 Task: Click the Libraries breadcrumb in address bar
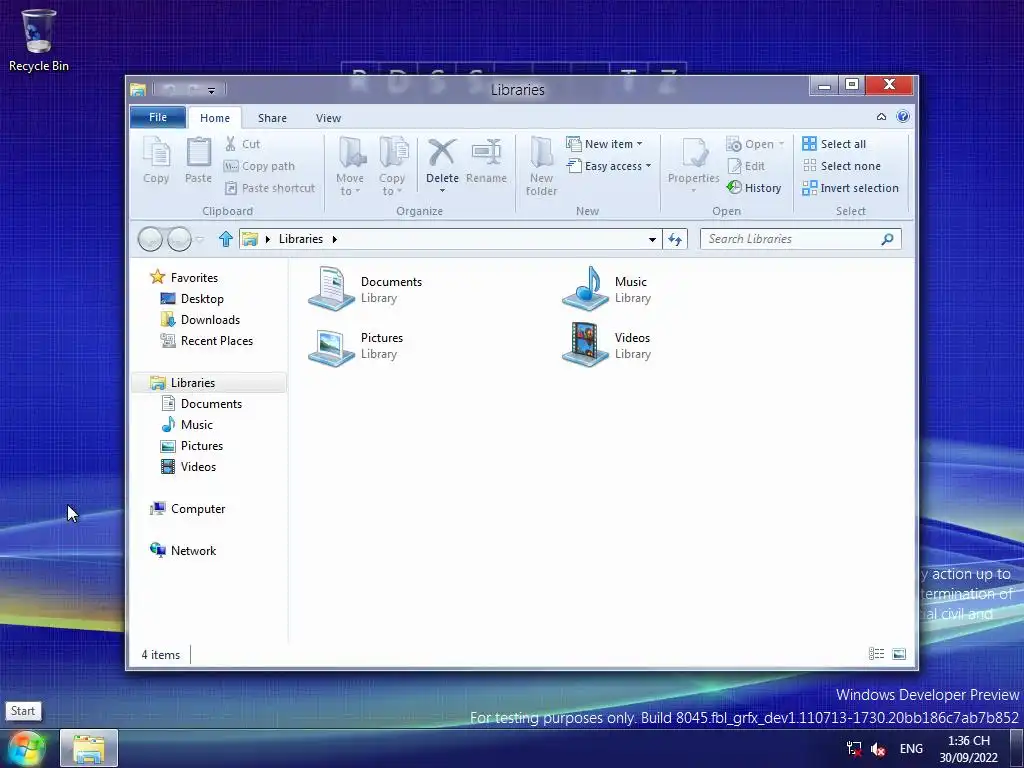pos(300,239)
